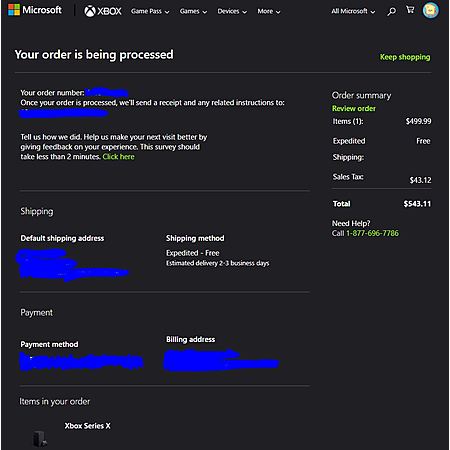The width and height of the screenshot is (450, 450).
Task: Open the Review order link
Action: point(354,108)
